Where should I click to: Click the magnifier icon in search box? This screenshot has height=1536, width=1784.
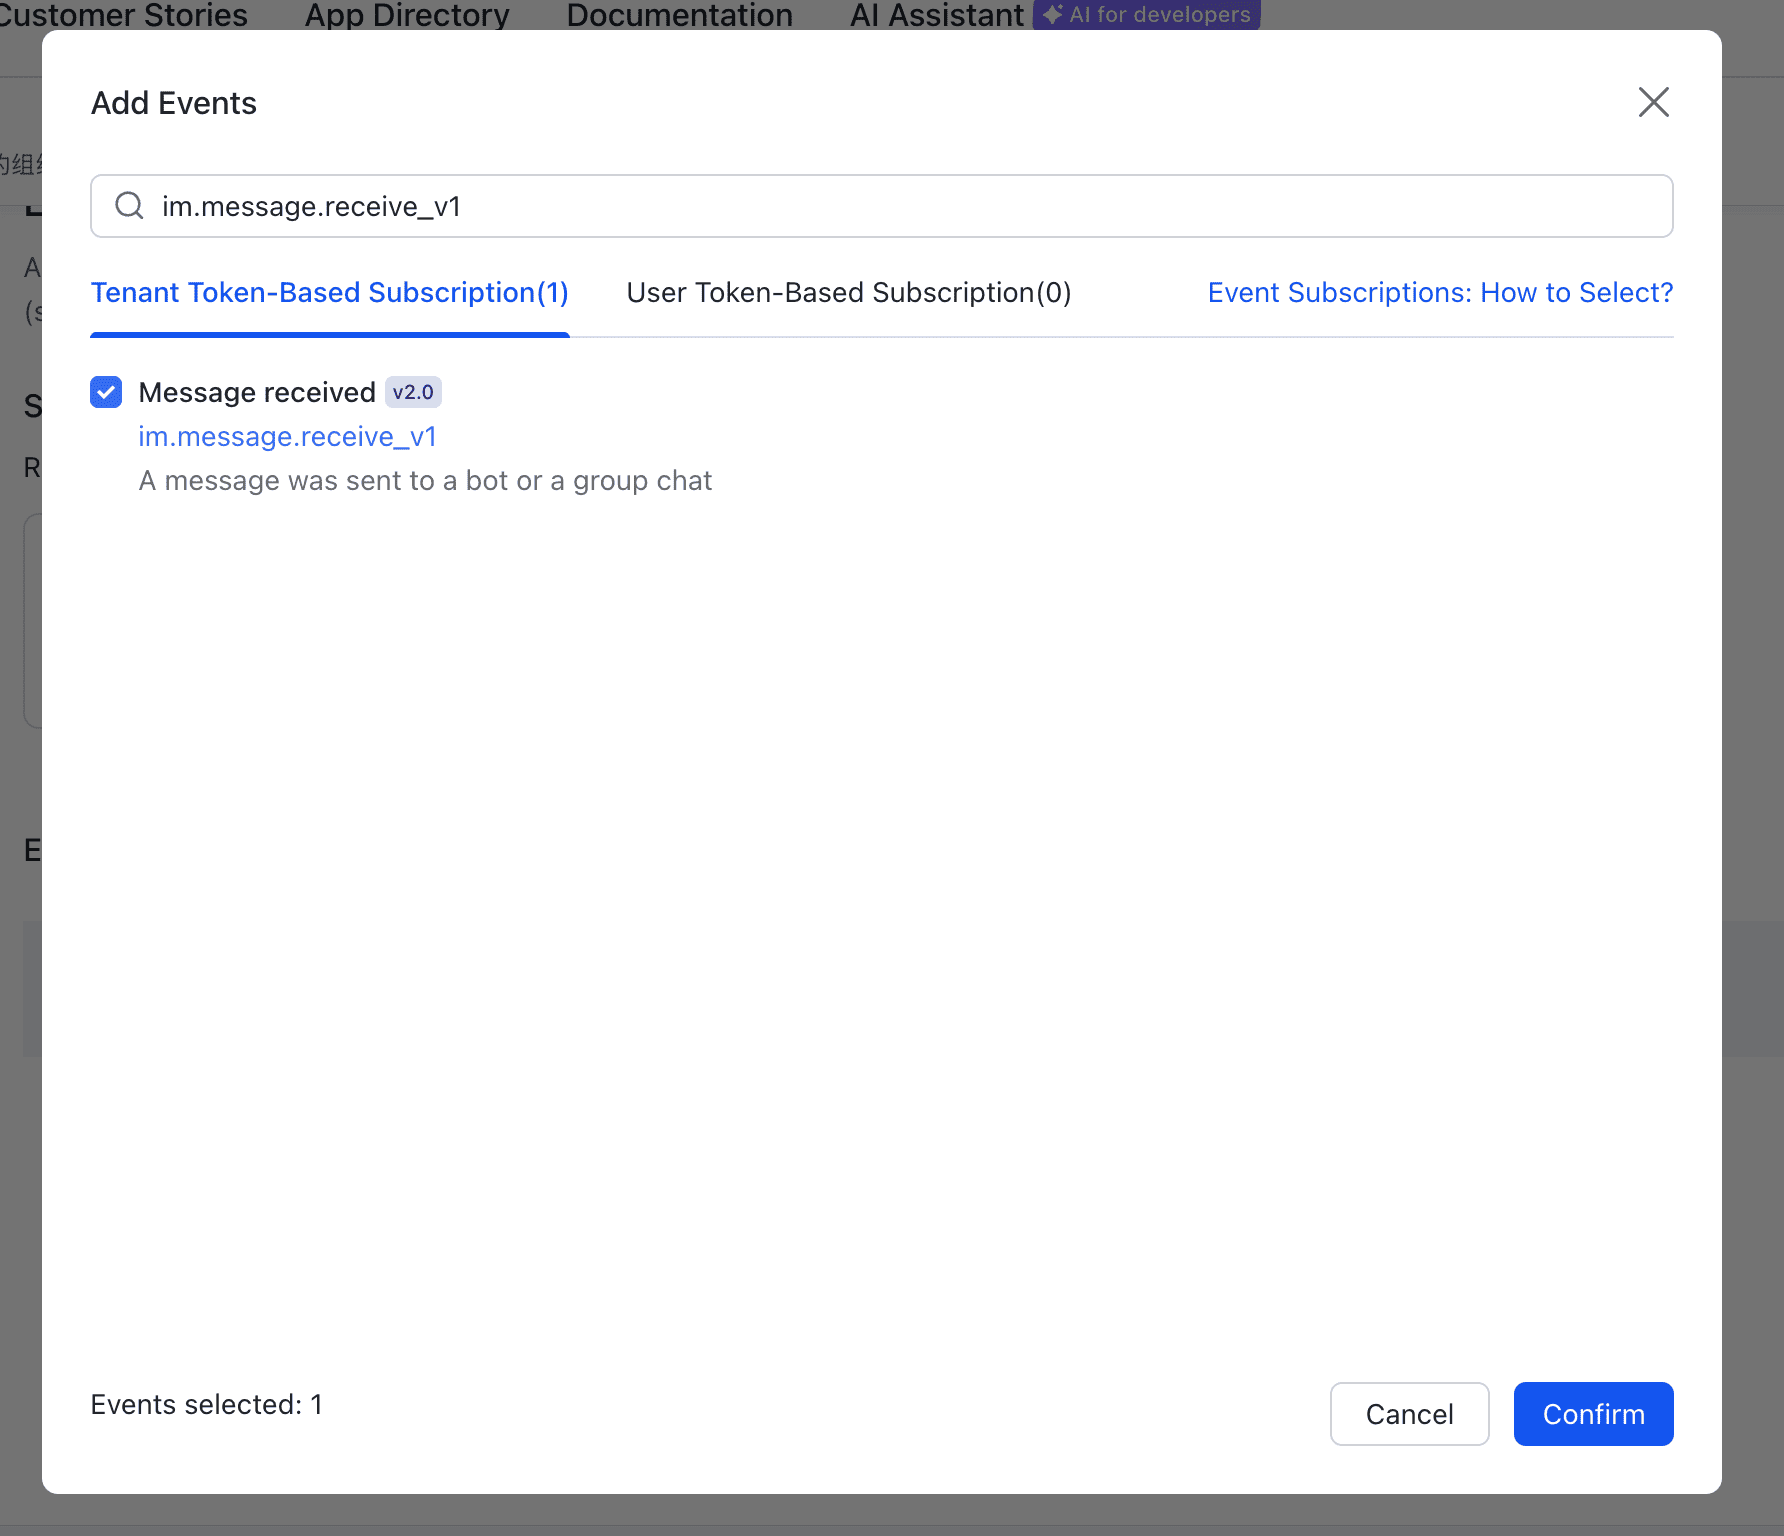point(130,206)
